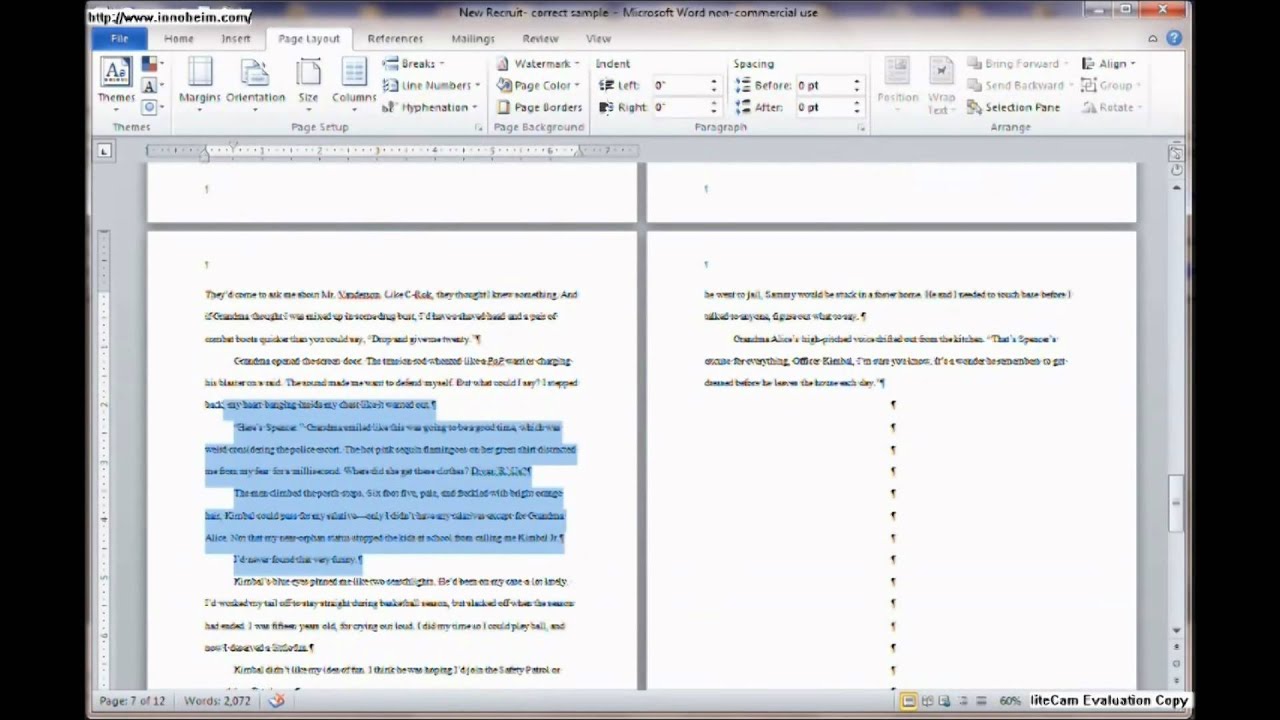1280x720 pixels.
Task: Expand the Breaks dropdown
Action: tap(414, 64)
